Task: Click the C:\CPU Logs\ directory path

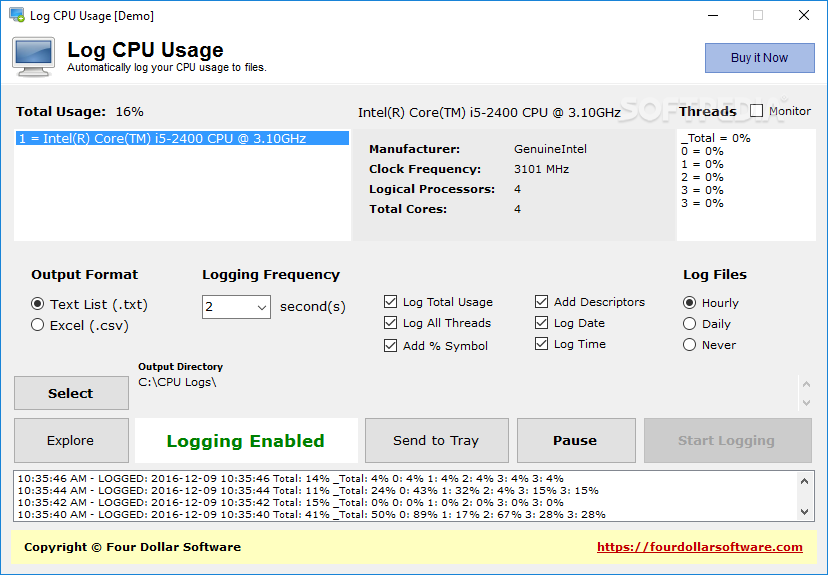Action: 177,382
